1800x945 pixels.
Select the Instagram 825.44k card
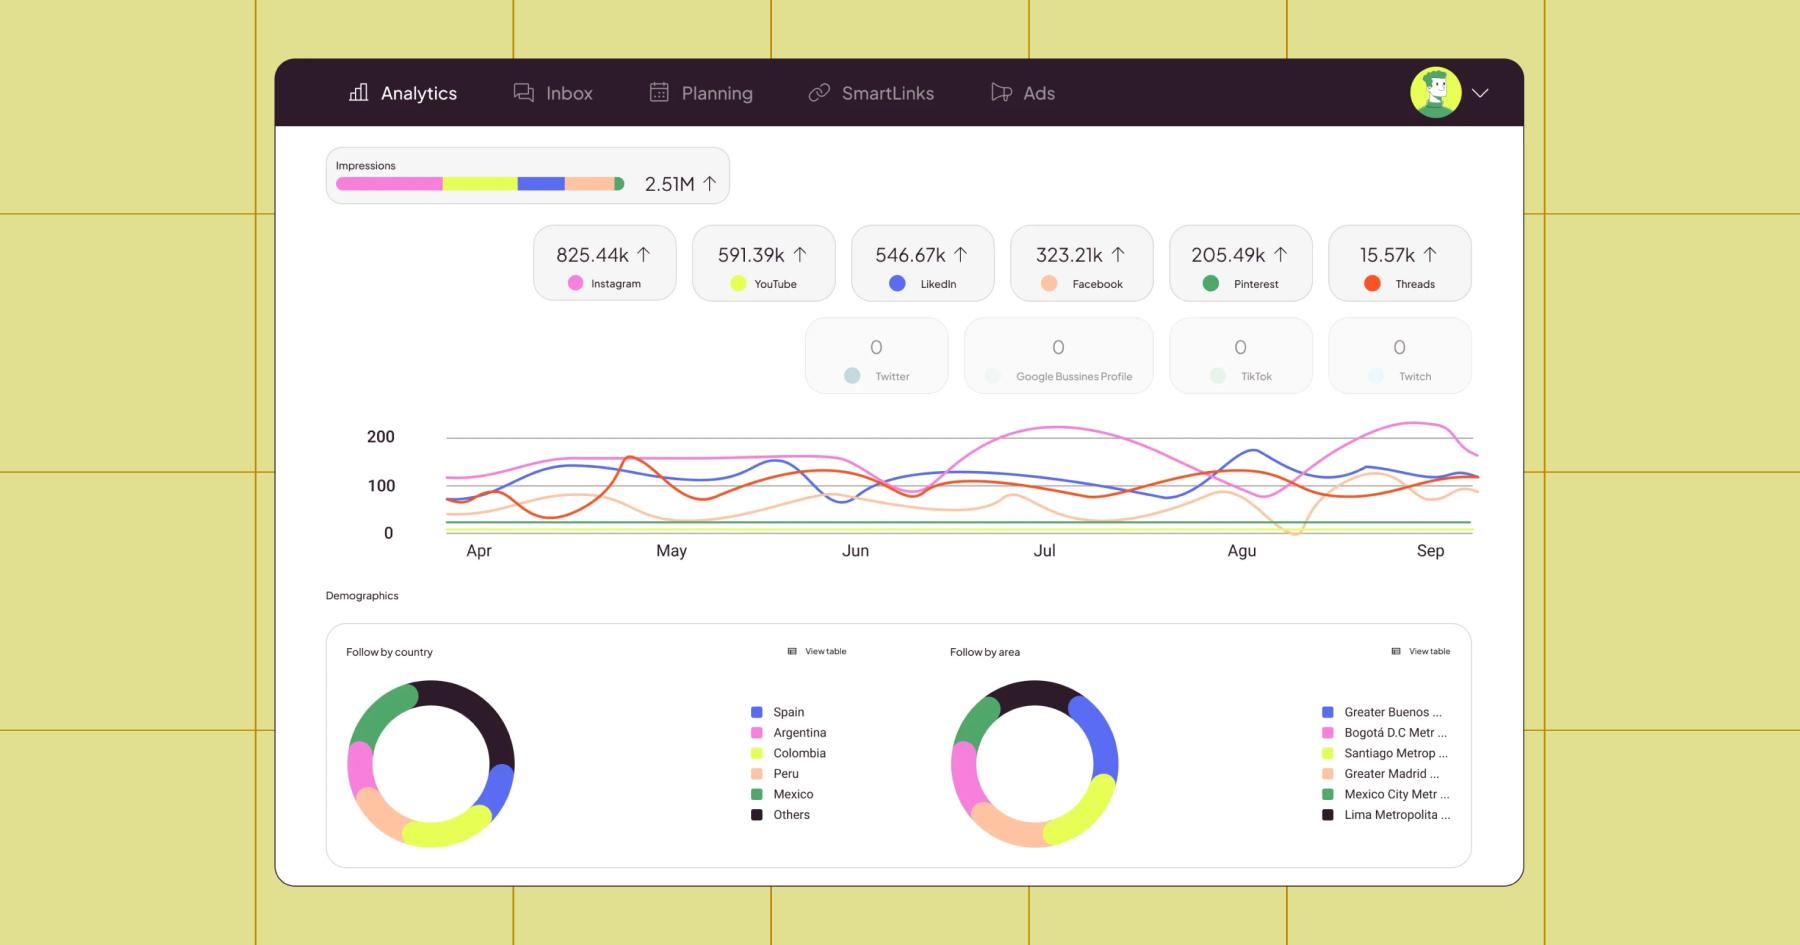[605, 263]
